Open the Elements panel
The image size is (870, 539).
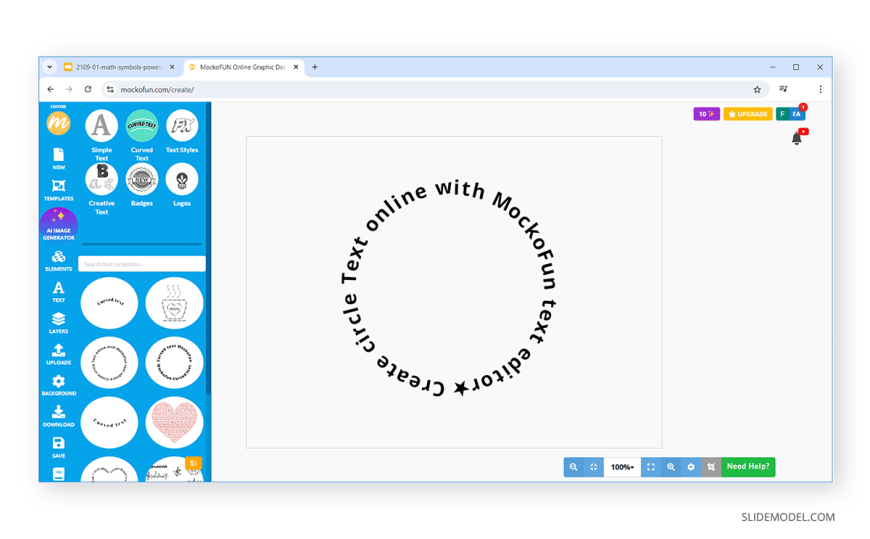(58, 260)
